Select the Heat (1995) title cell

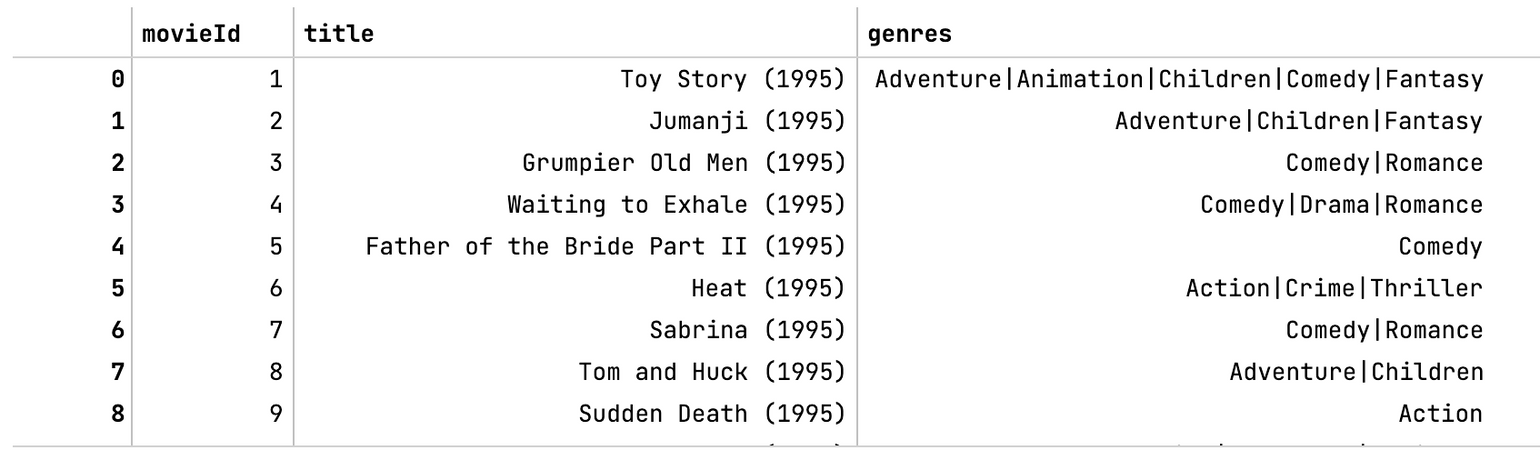(768, 289)
